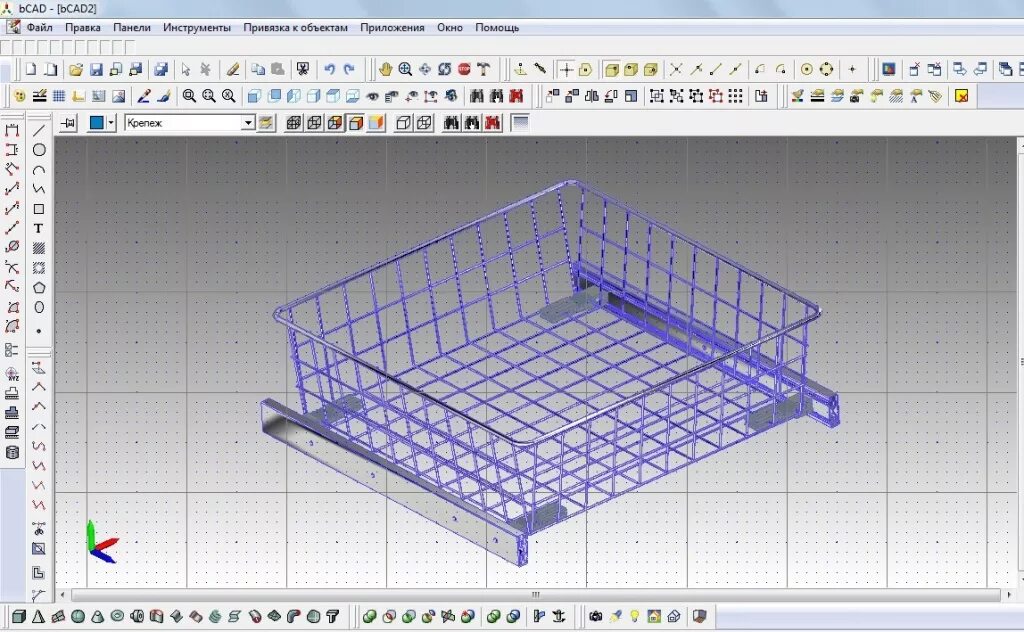This screenshot has width=1024, height=632.
Task: Create a sphere solid primitive
Action: 78,616
